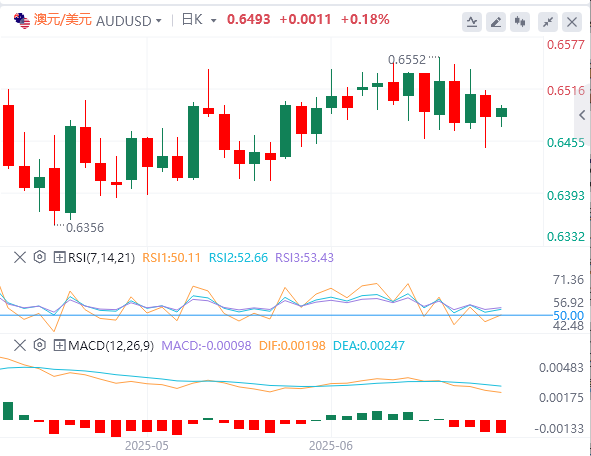
Task: Open the AUDUSD symbol dropdown
Action: [129, 21]
